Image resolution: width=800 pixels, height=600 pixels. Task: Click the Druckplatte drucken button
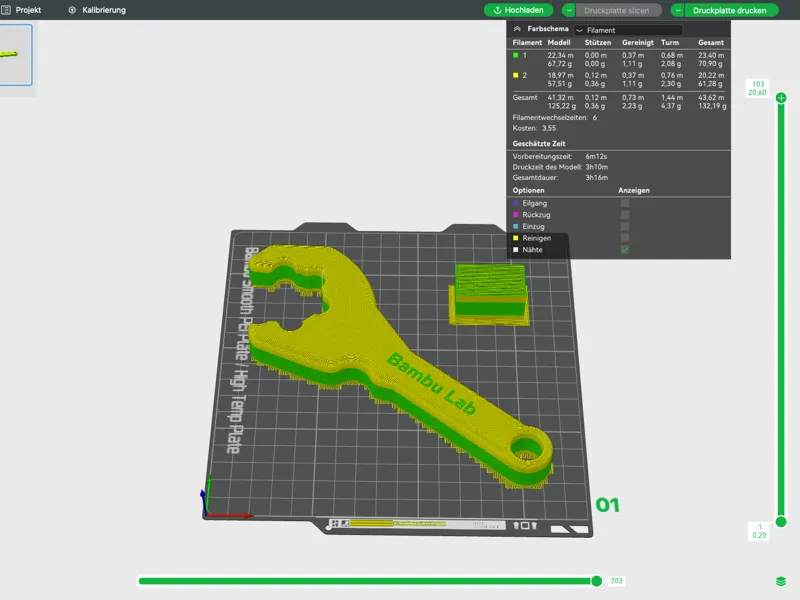730,10
